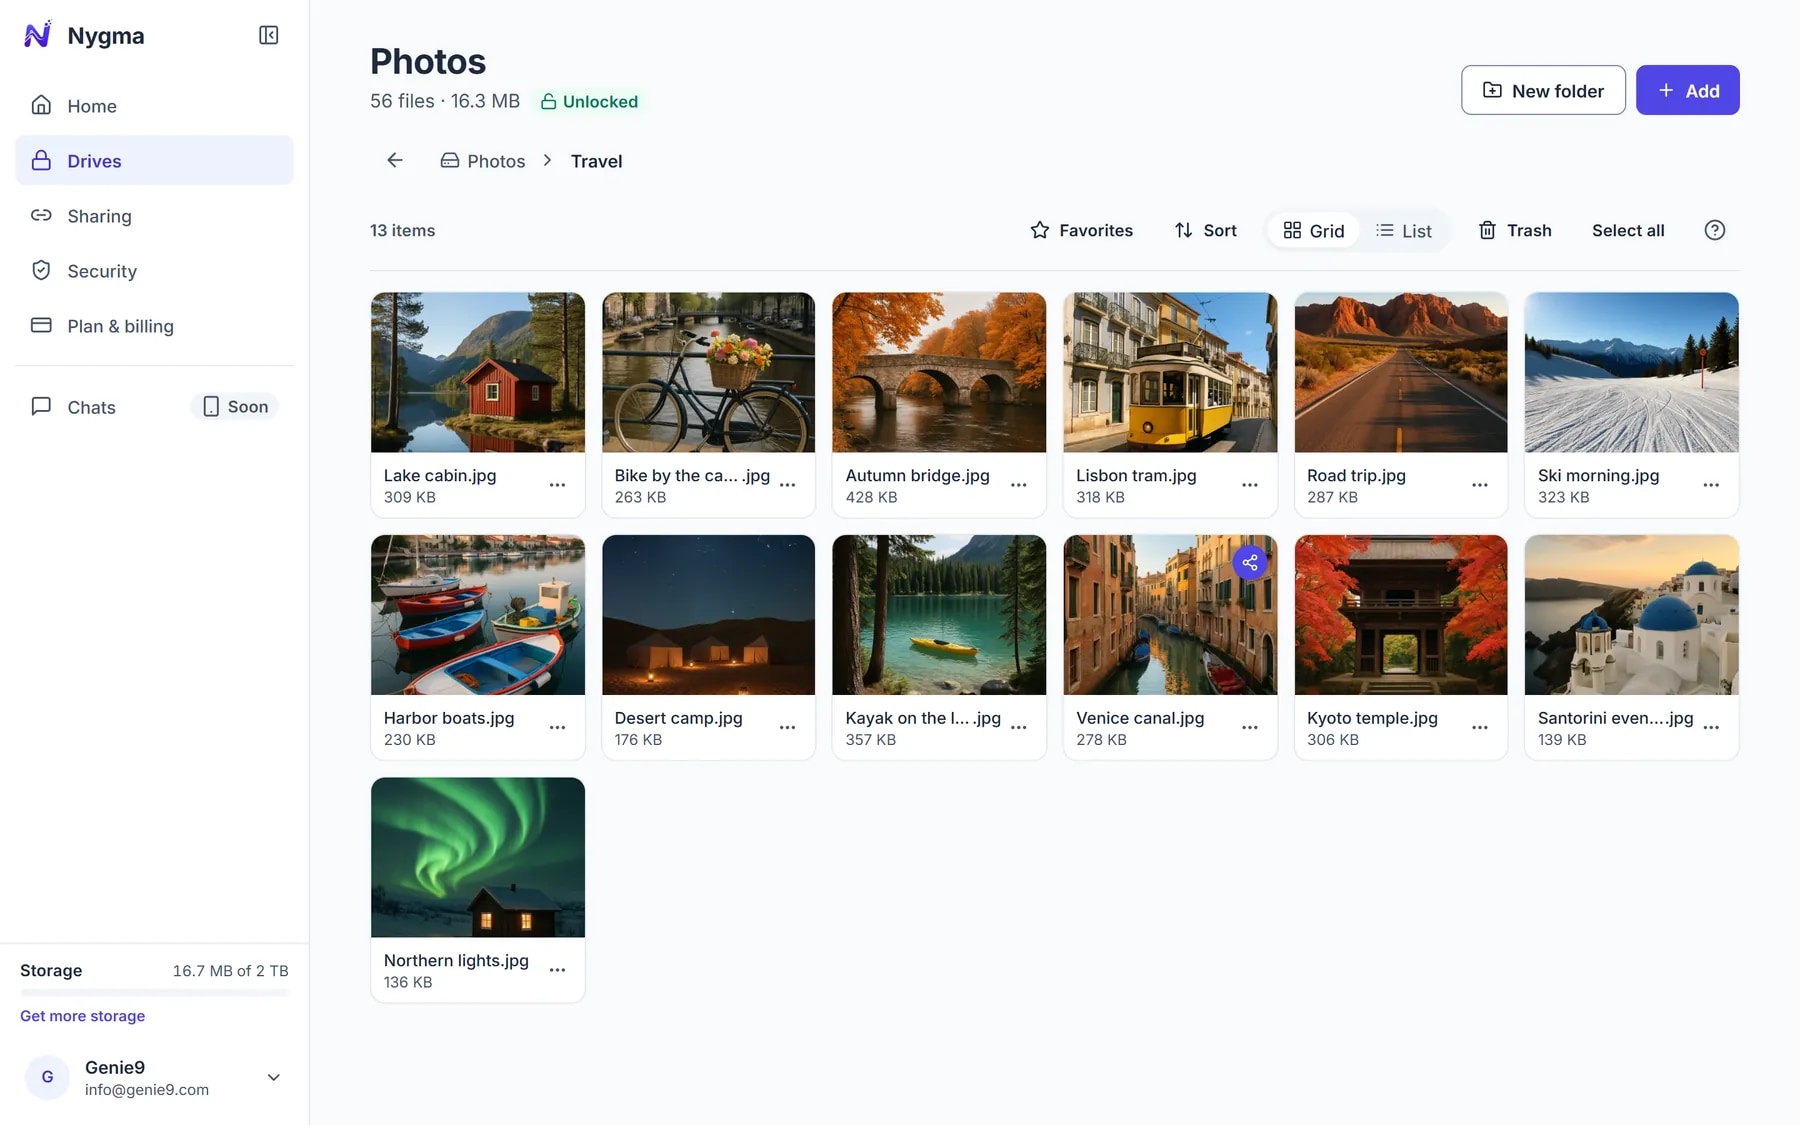Open the Northern lights thumbnail
The image size is (1800, 1125).
tap(477, 857)
